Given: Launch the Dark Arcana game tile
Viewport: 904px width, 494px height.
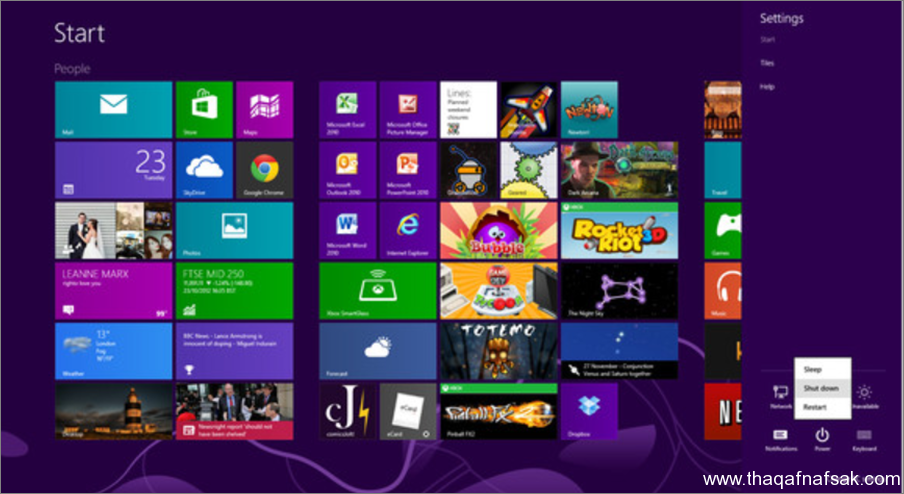Looking at the screenshot, I should [620, 170].
